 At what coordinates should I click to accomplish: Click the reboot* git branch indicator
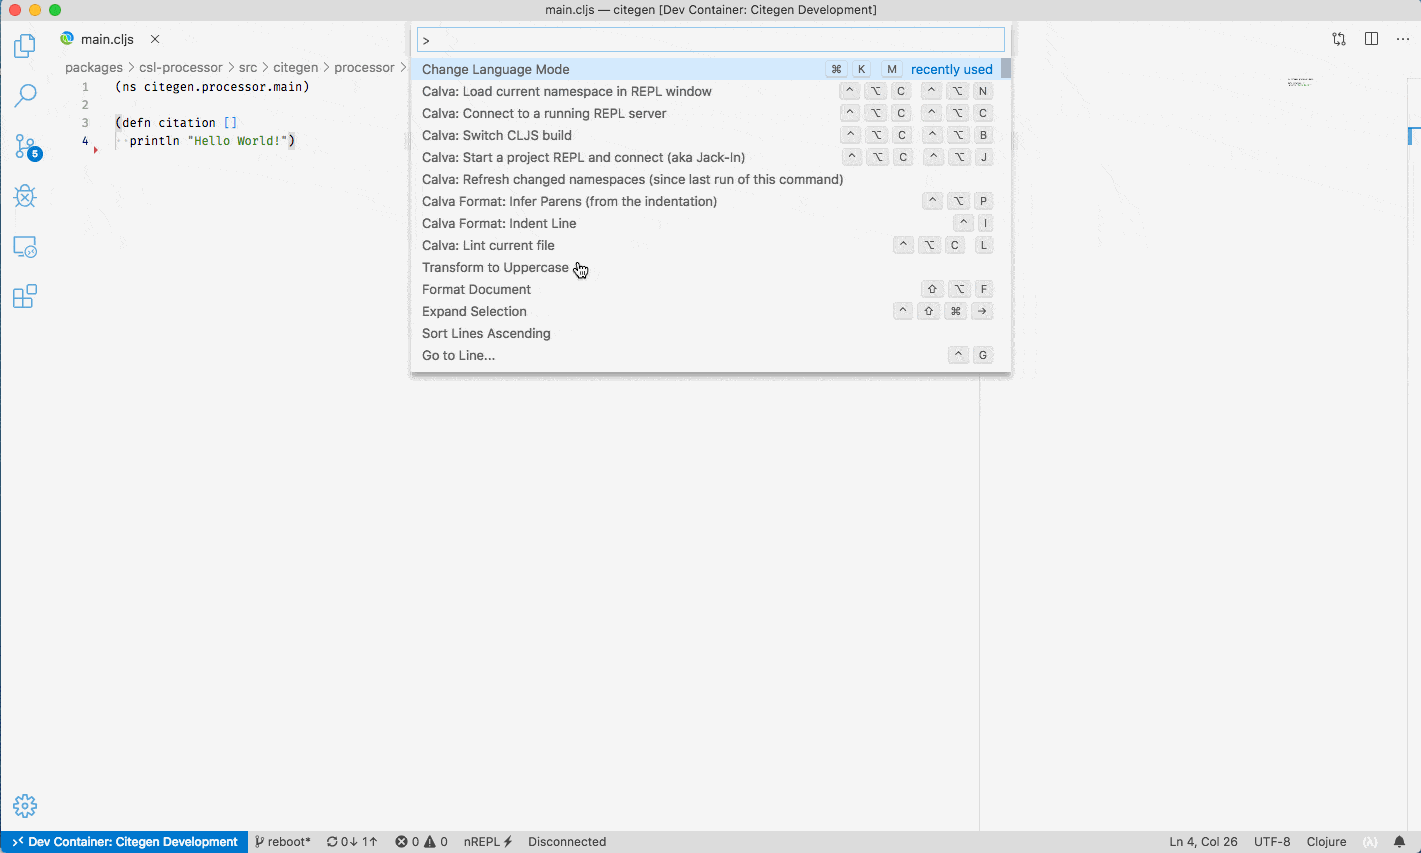click(x=283, y=842)
